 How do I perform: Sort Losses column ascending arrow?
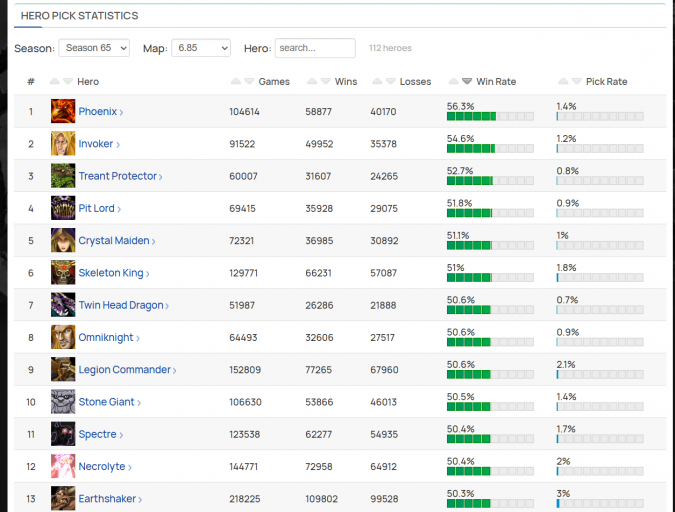point(377,81)
